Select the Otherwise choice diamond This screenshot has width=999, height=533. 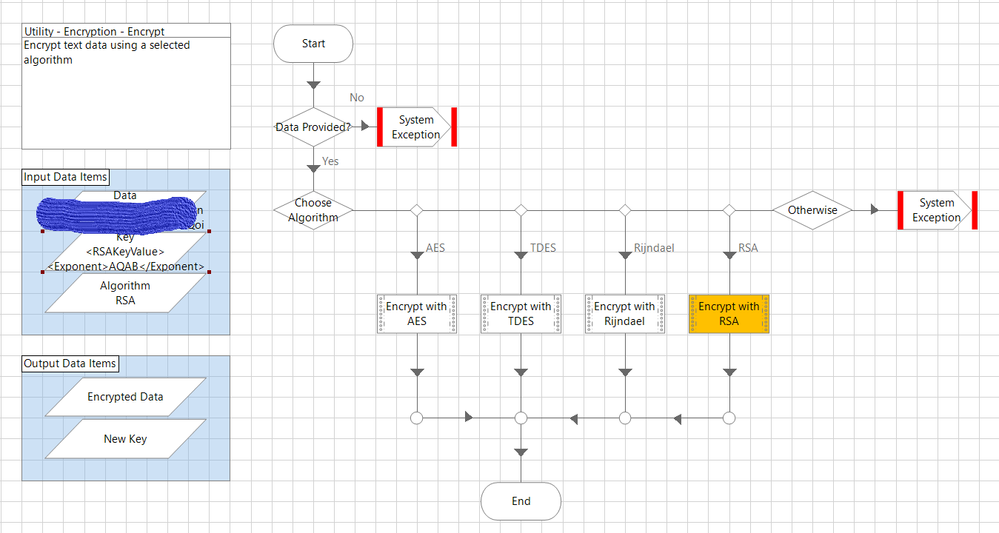(812, 210)
